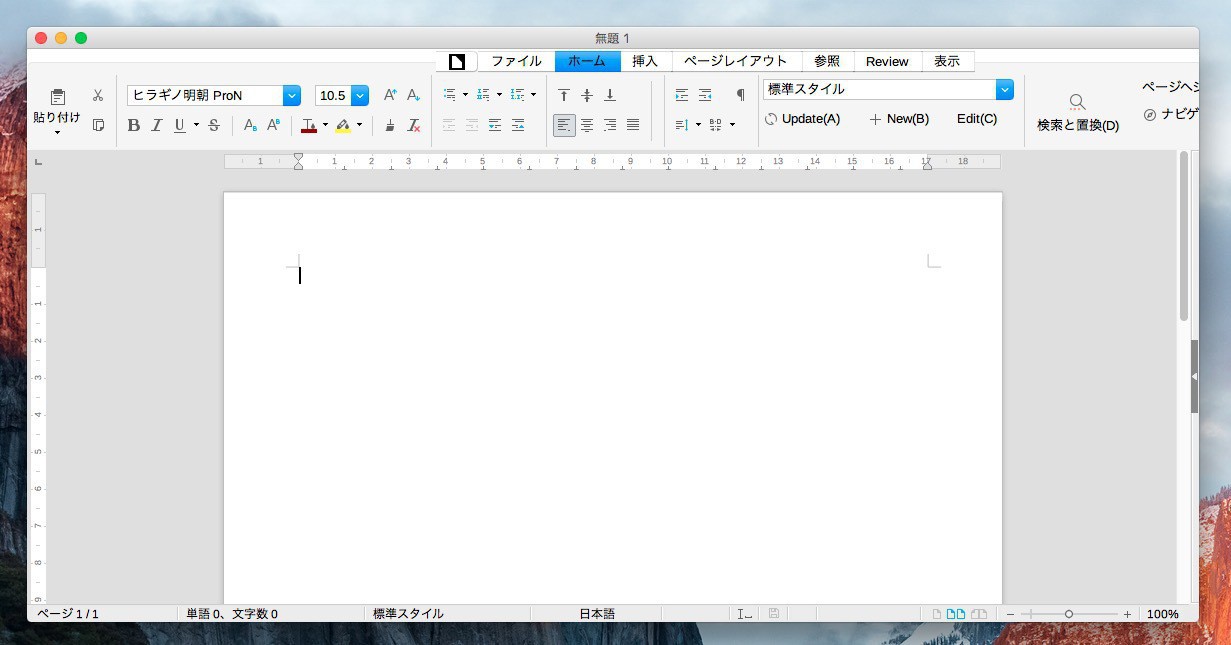The image size is (1231, 645).
Task: Toggle formatting marks pilcrow
Action: click(x=740, y=95)
